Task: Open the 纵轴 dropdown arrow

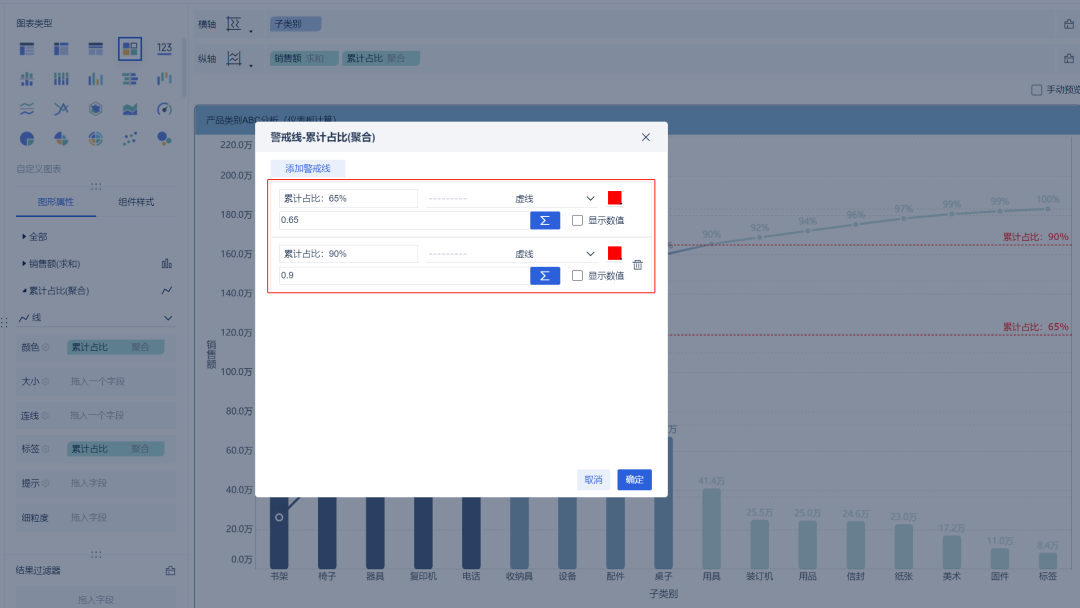Action: click(251, 65)
